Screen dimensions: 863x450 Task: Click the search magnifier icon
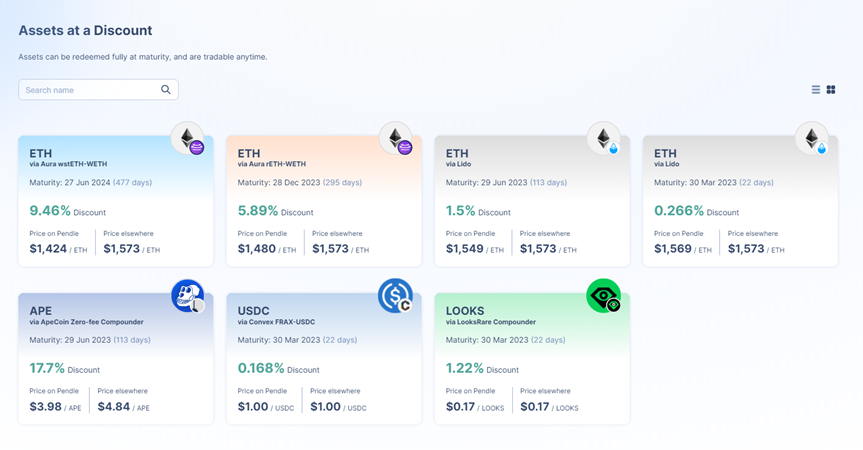(x=166, y=90)
